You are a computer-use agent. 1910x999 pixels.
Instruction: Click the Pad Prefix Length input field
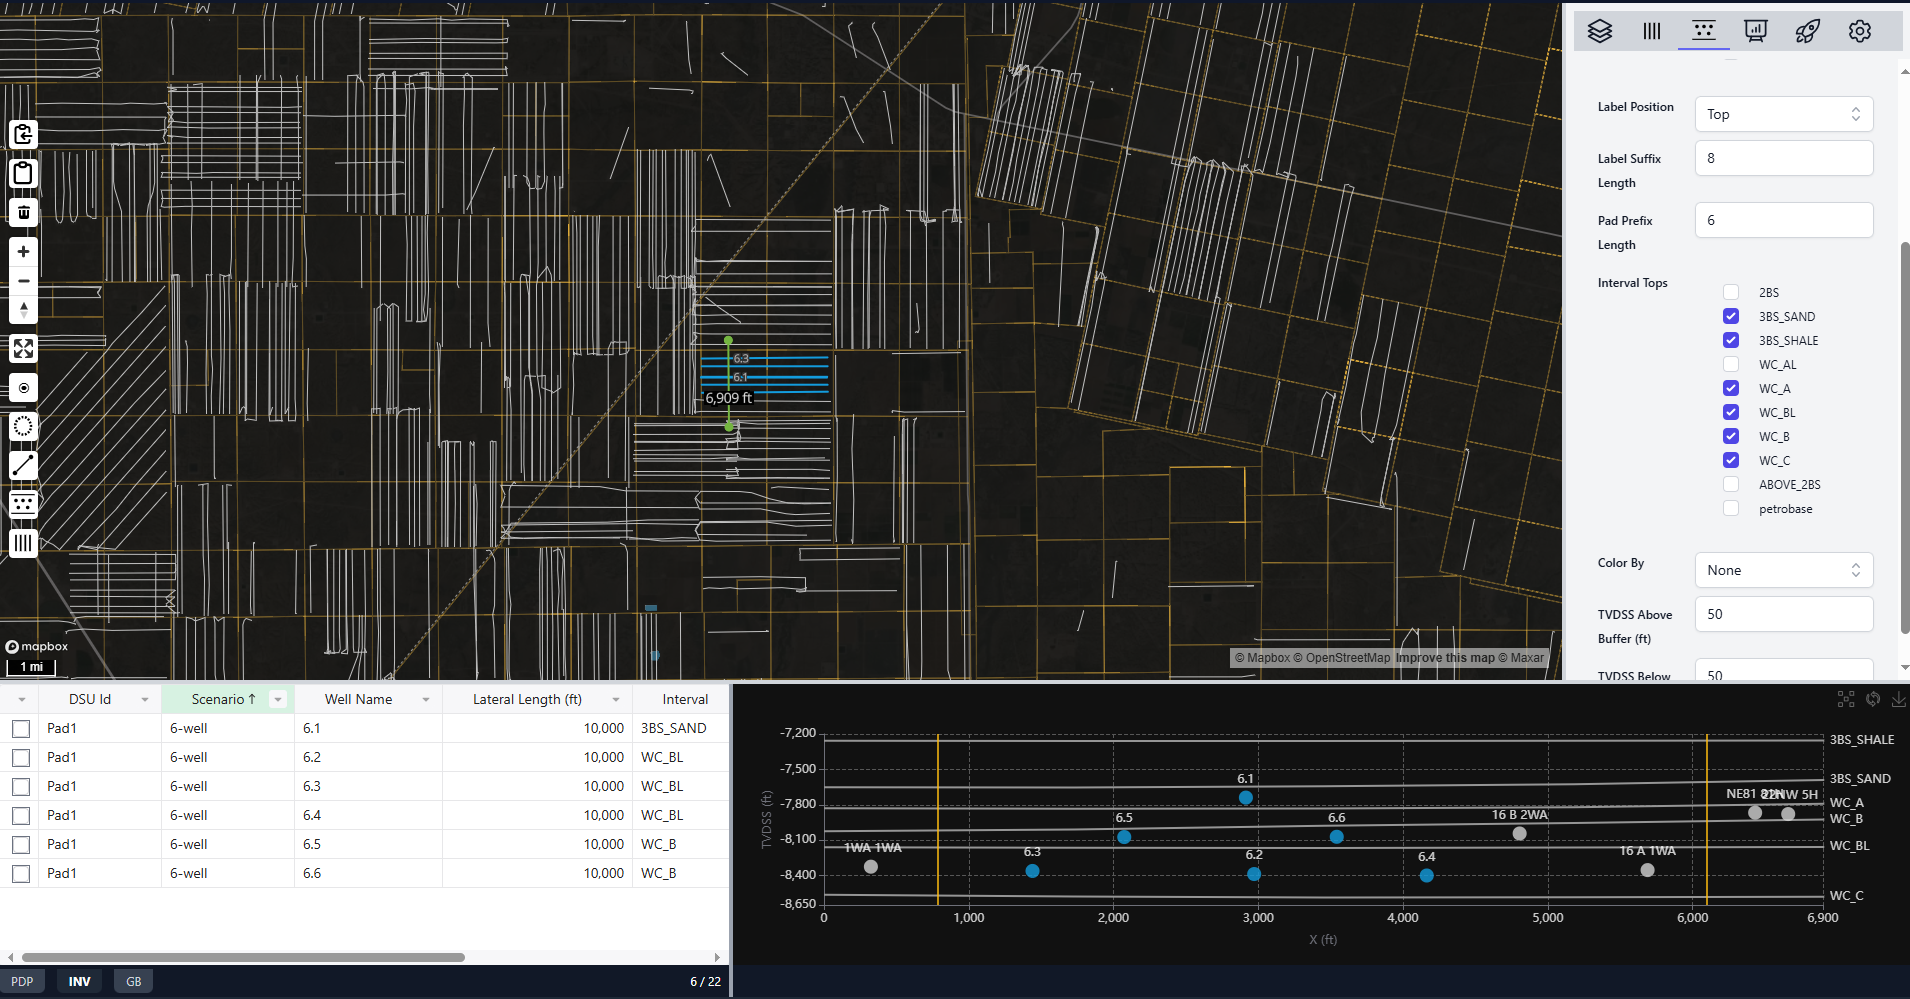coord(1783,220)
